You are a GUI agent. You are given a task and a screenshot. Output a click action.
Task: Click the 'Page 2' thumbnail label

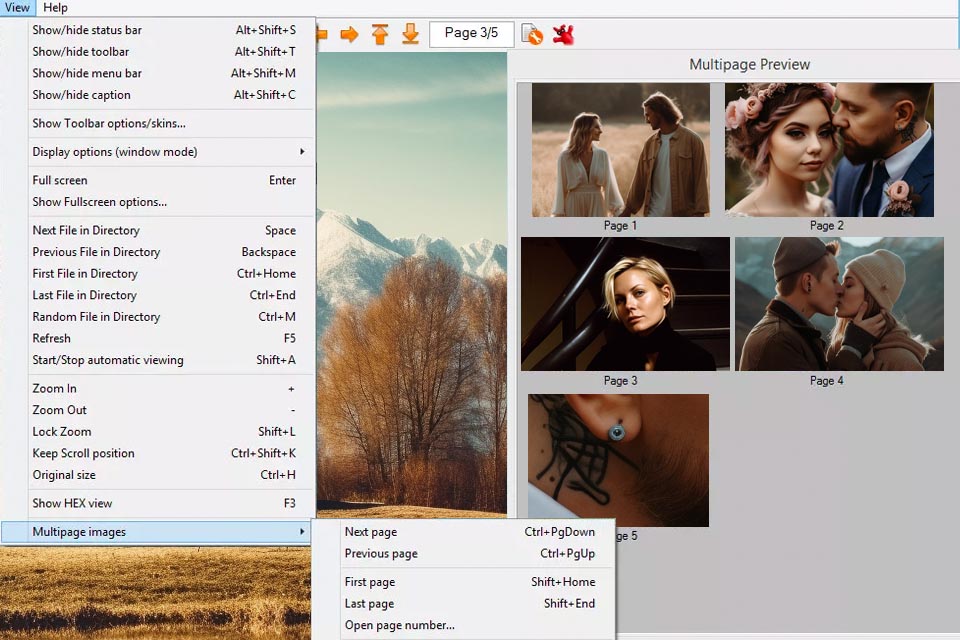[827, 225]
